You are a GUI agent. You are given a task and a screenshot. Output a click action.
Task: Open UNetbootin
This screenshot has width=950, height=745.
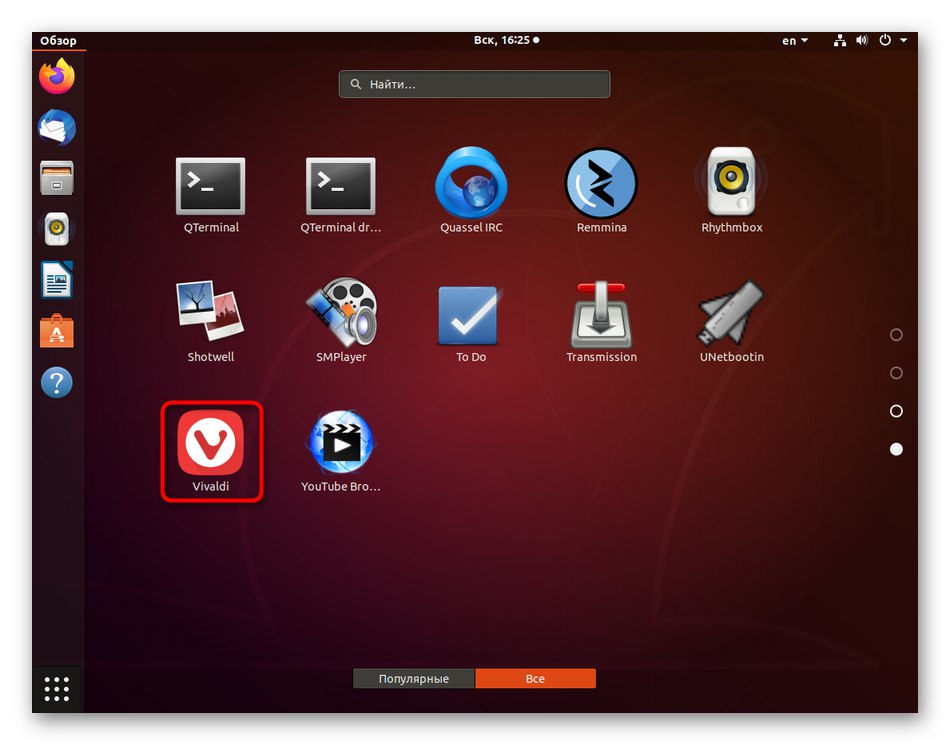click(731, 321)
